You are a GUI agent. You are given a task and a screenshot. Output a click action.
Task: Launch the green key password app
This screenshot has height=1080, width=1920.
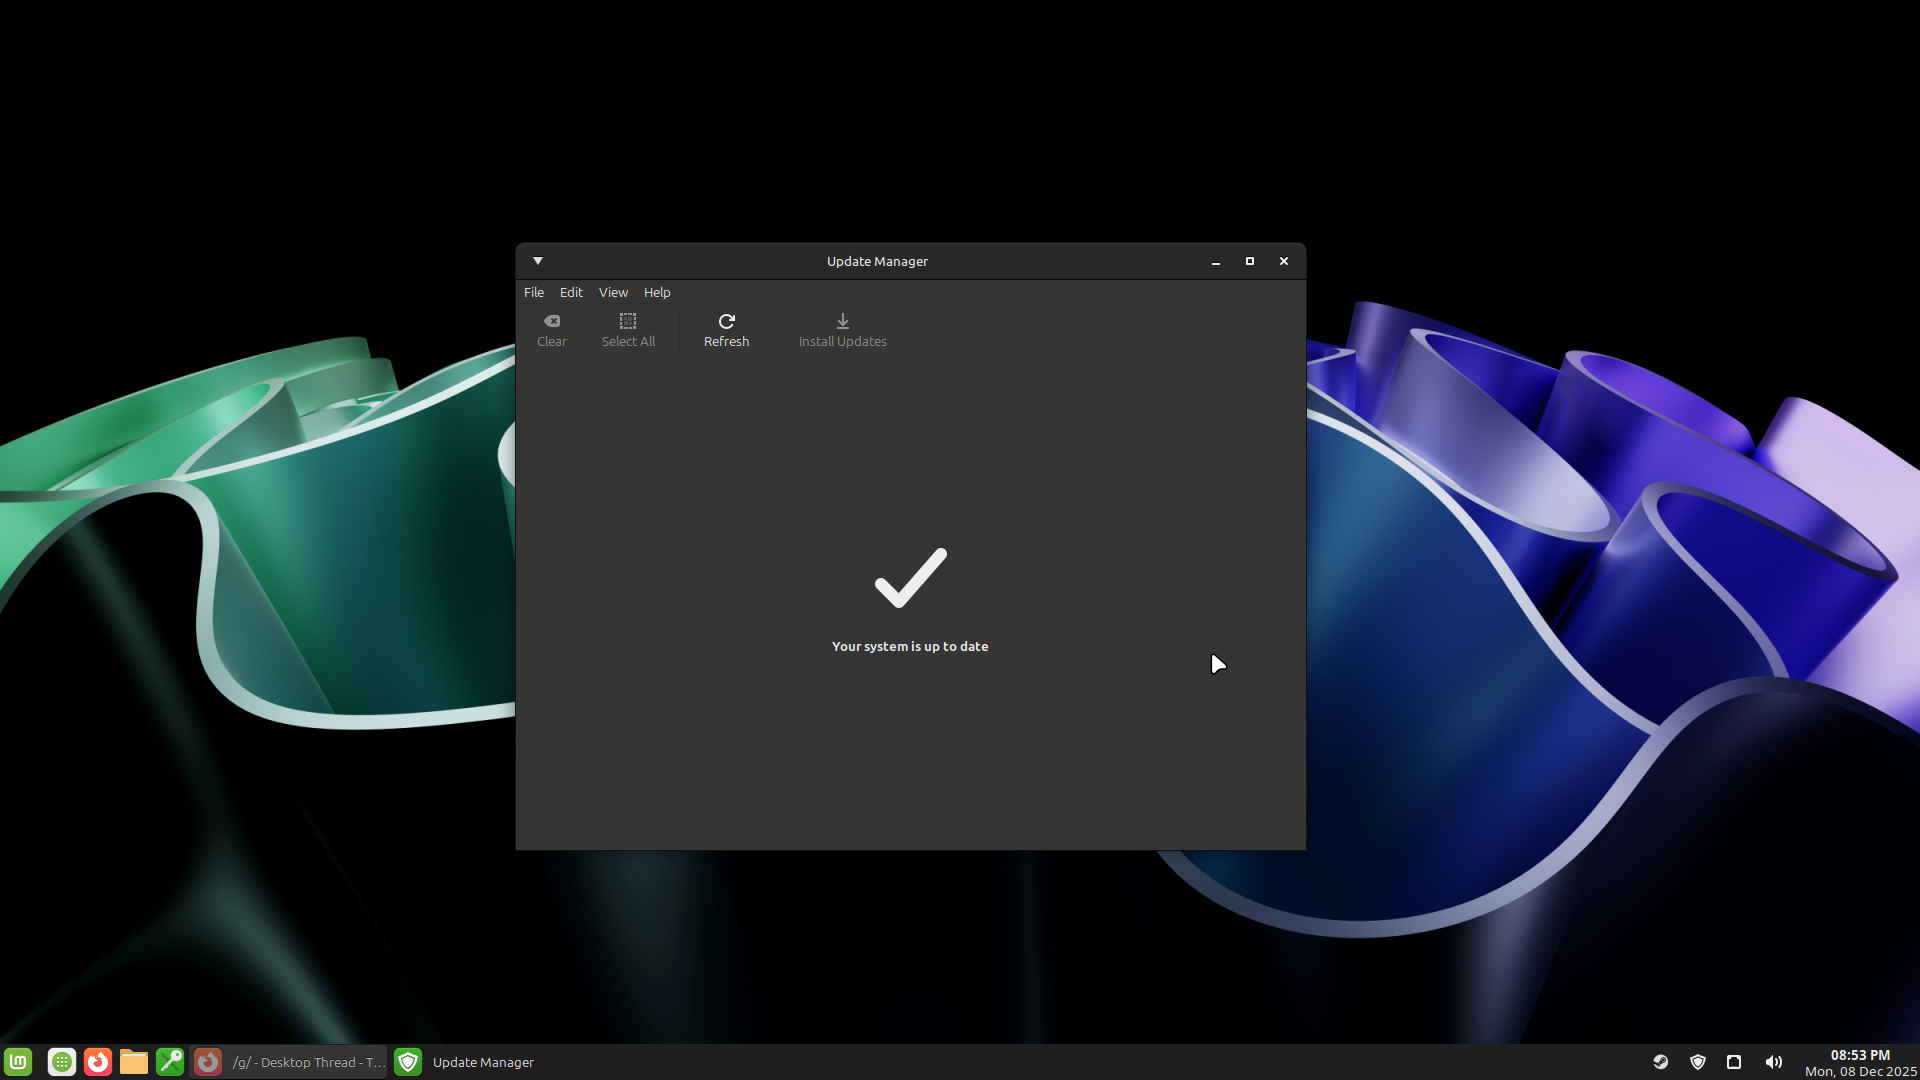pyautogui.click(x=170, y=1062)
